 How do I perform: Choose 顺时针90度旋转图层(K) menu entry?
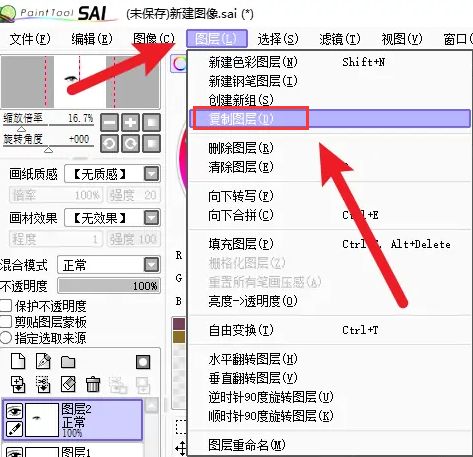[330, 416]
